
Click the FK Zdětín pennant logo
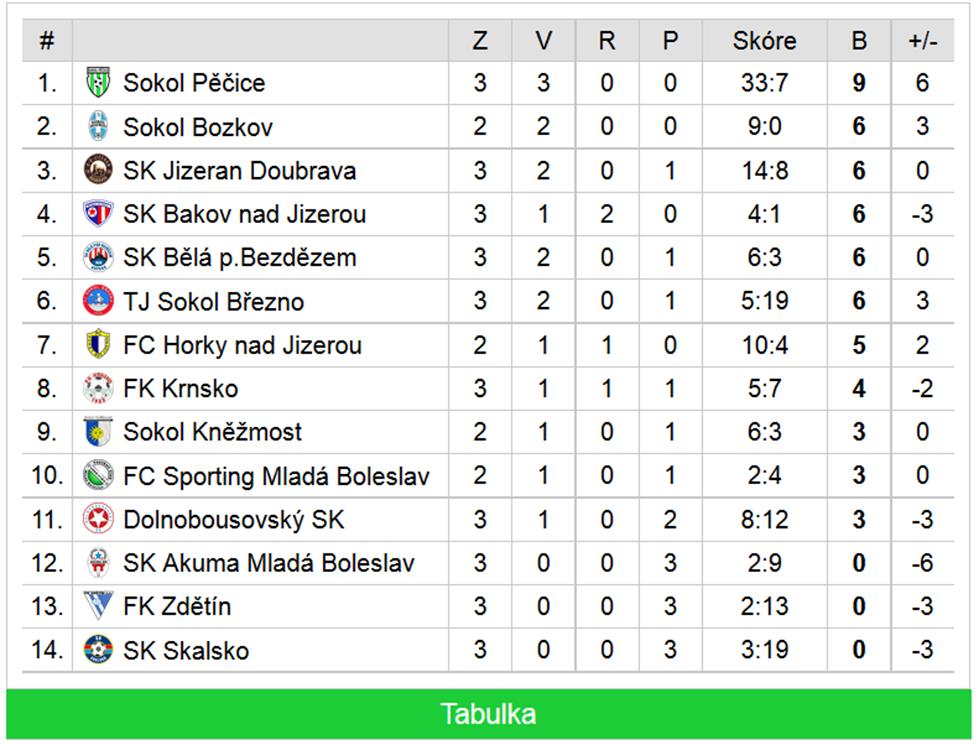tap(98, 606)
